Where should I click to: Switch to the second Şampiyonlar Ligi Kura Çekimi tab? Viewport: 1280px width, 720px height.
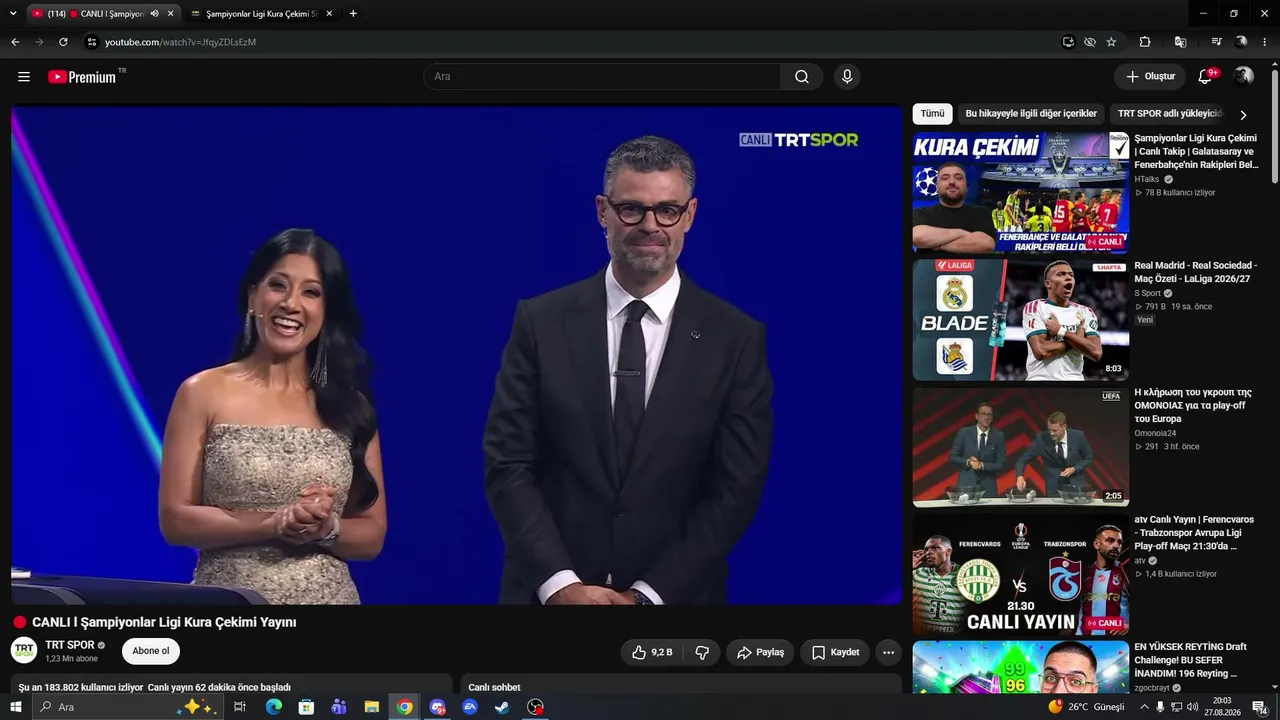click(x=262, y=14)
